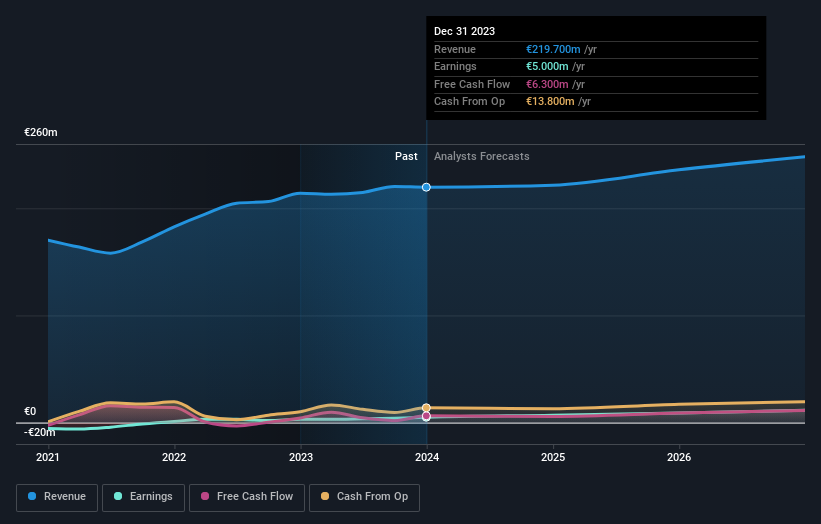The width and height of the screenshot is (821, 524).
Task: Click the €0 y-axis label
Action: click(30, 411)
